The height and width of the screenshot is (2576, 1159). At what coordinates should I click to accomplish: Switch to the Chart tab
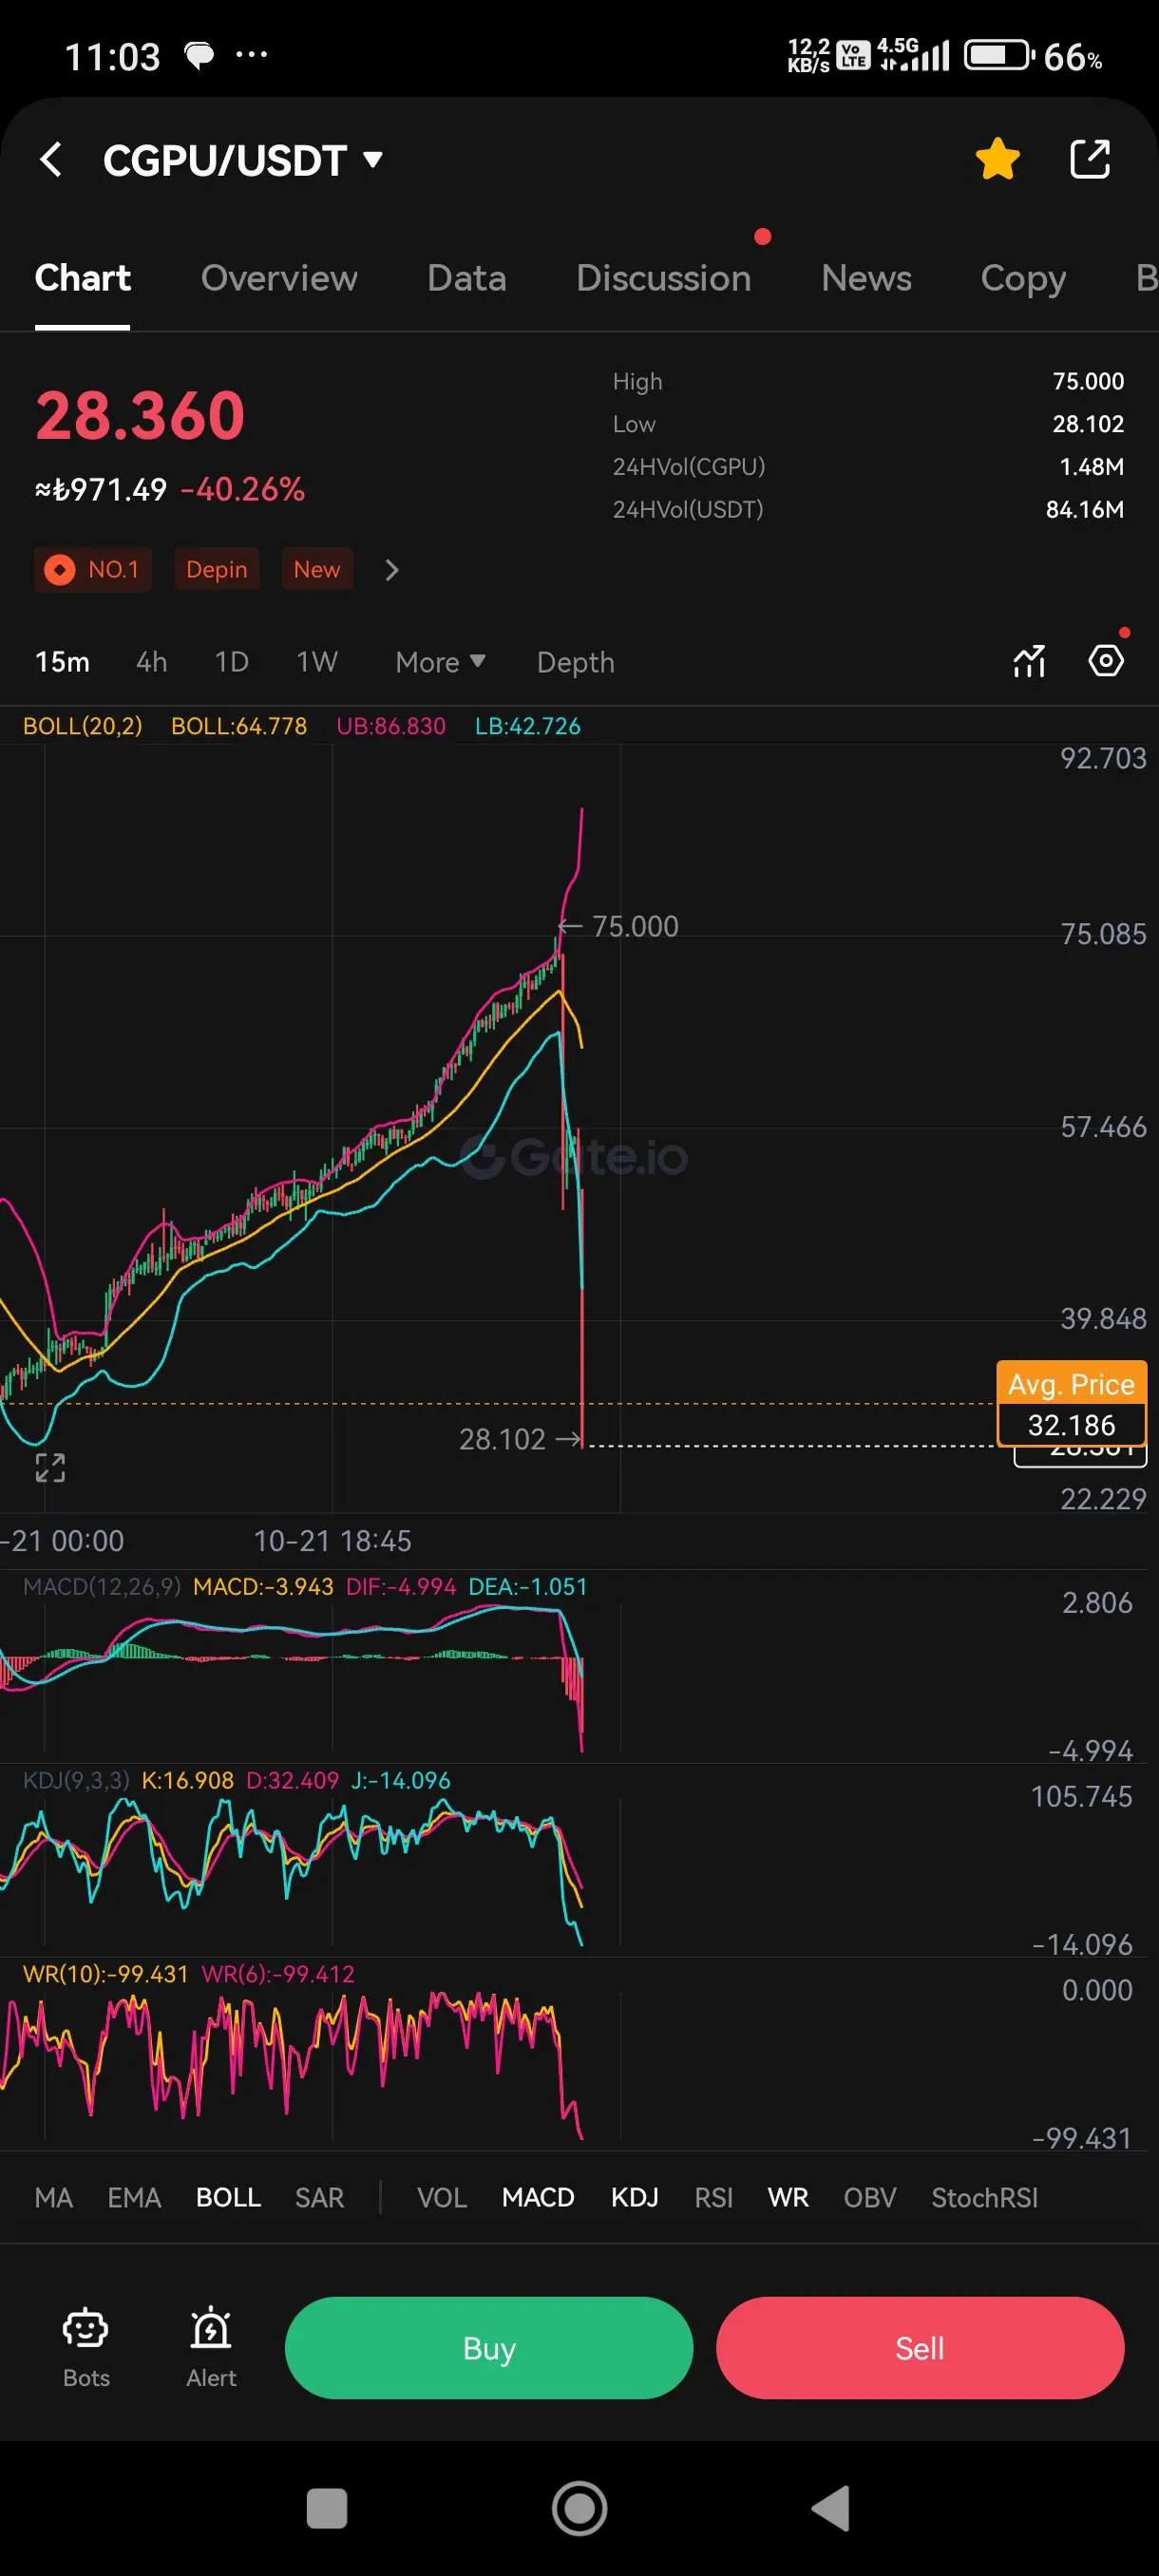[83, 278]
